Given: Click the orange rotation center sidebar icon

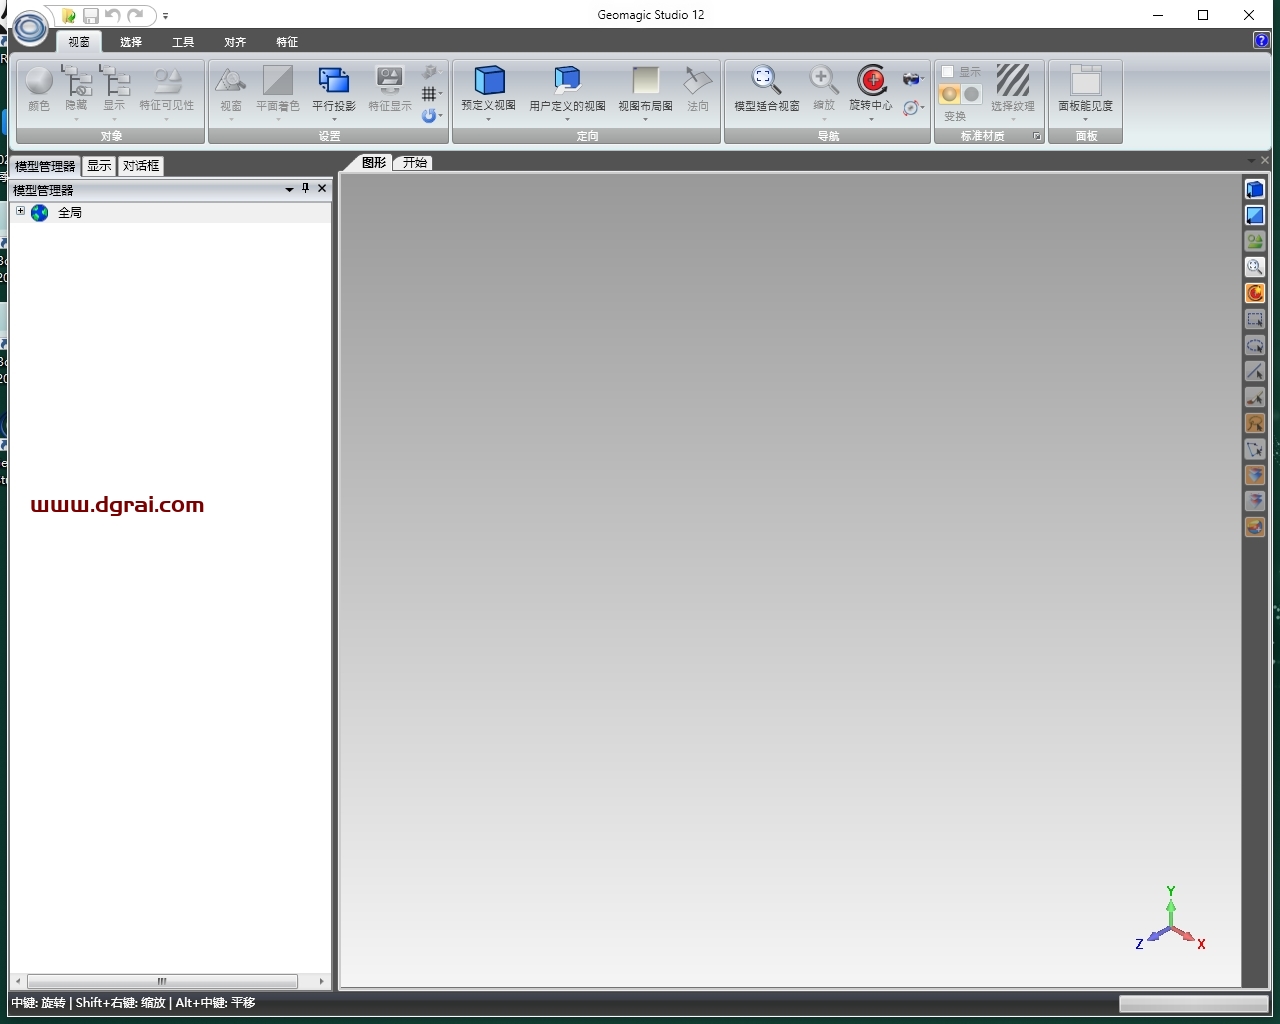Looking at the screenshot, I should pos(1255,293).
